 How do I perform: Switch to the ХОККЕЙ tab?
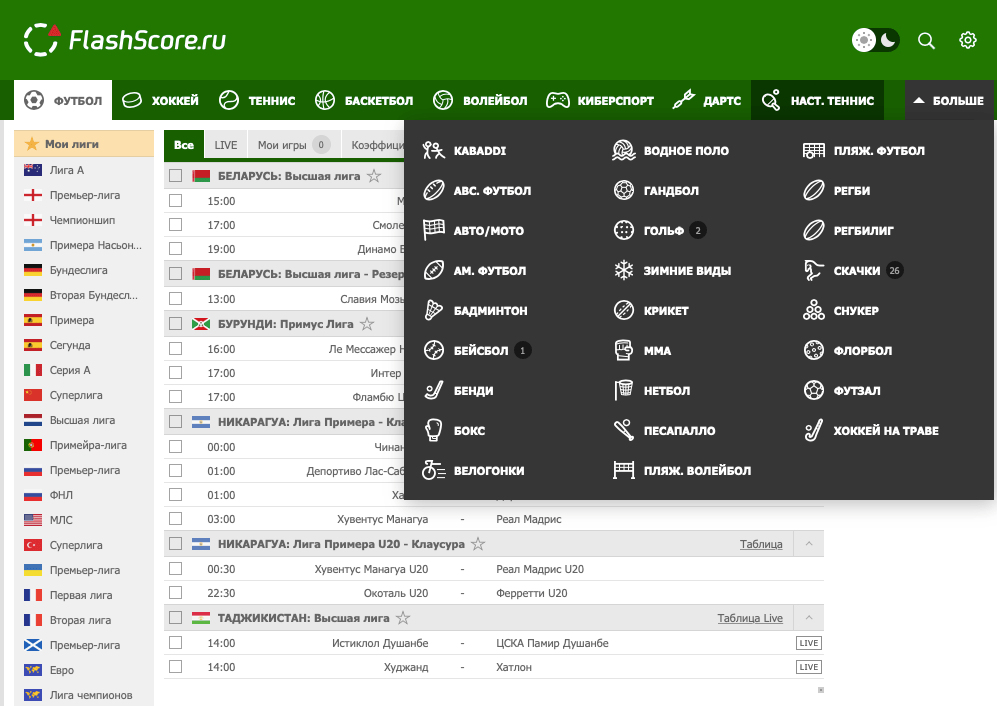click(x=160, y=100)
